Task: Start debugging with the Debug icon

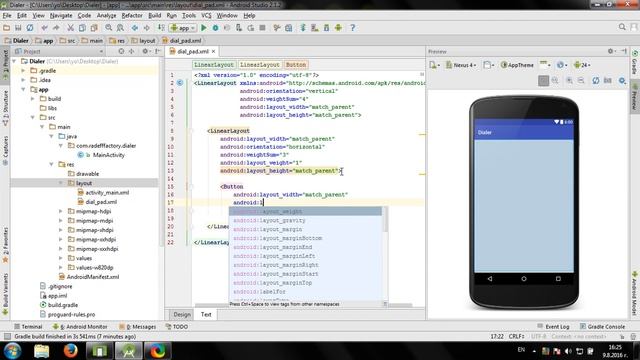Action: pyautogui.click(x=216, y=28)
